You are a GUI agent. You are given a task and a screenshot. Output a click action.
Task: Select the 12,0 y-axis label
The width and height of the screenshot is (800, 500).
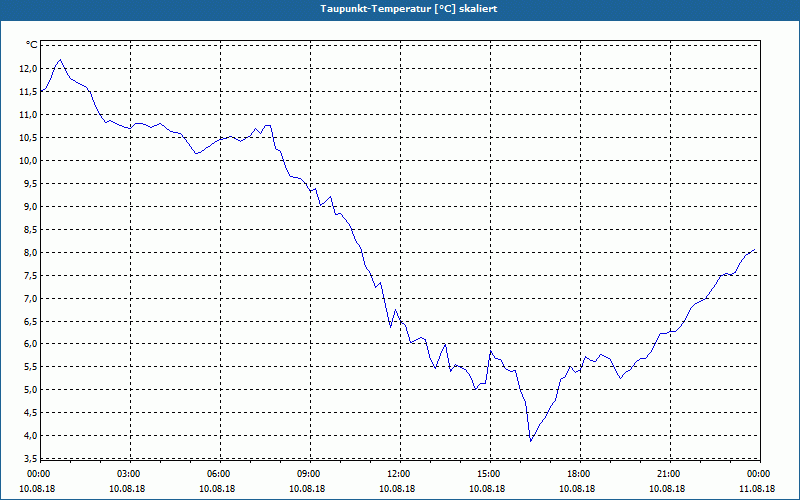(x=28, y=69)
